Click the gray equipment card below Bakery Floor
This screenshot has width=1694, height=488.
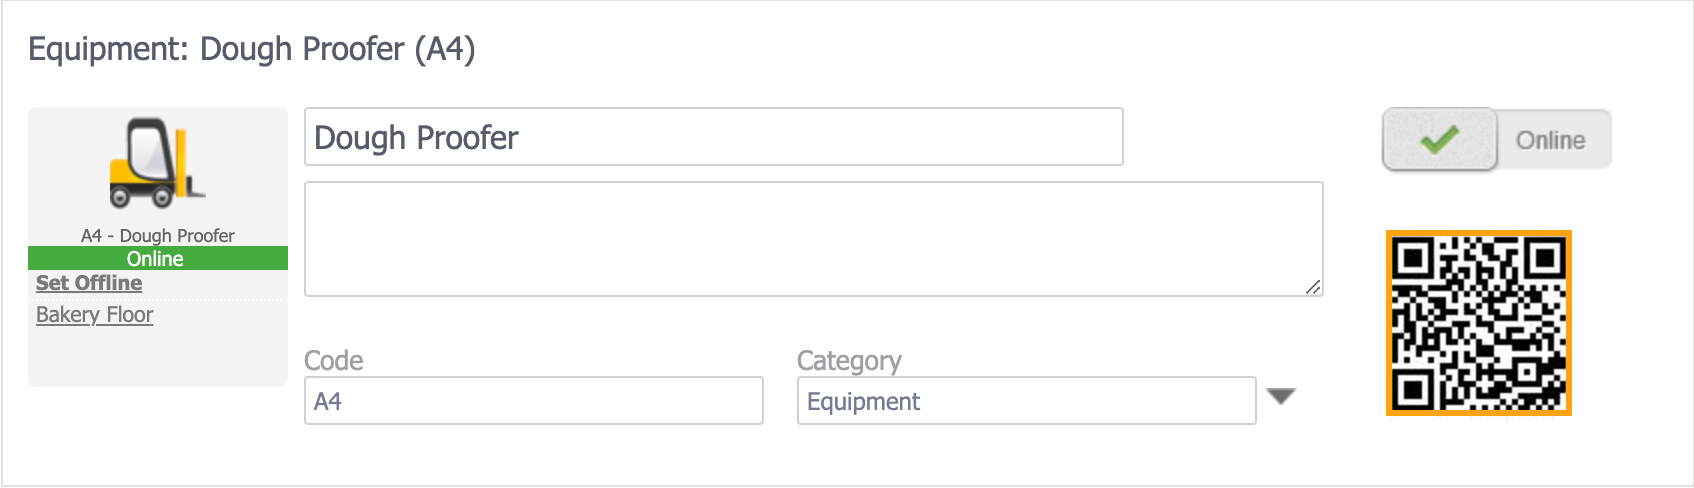point(158,357)
